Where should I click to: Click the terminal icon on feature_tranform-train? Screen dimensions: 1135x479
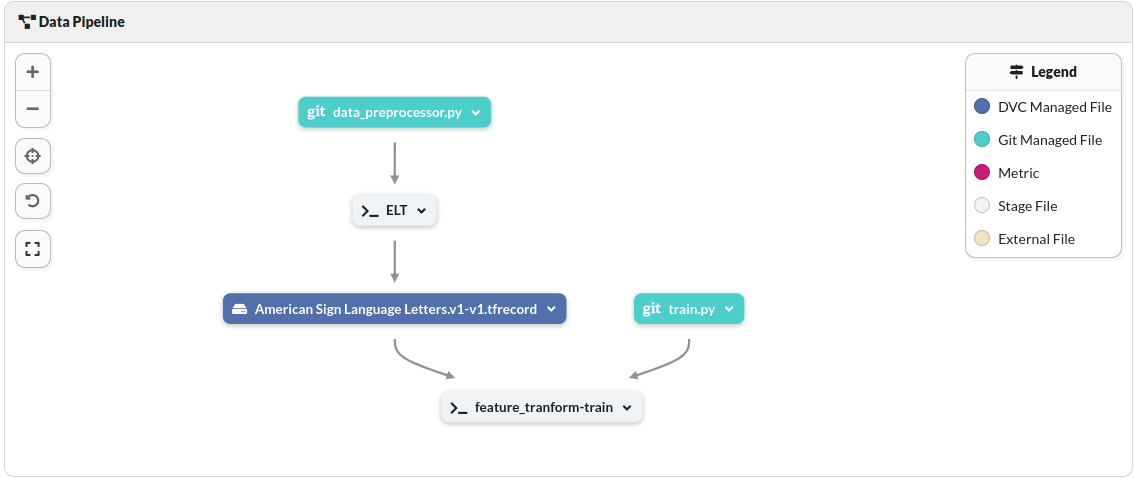click(459, 408)
